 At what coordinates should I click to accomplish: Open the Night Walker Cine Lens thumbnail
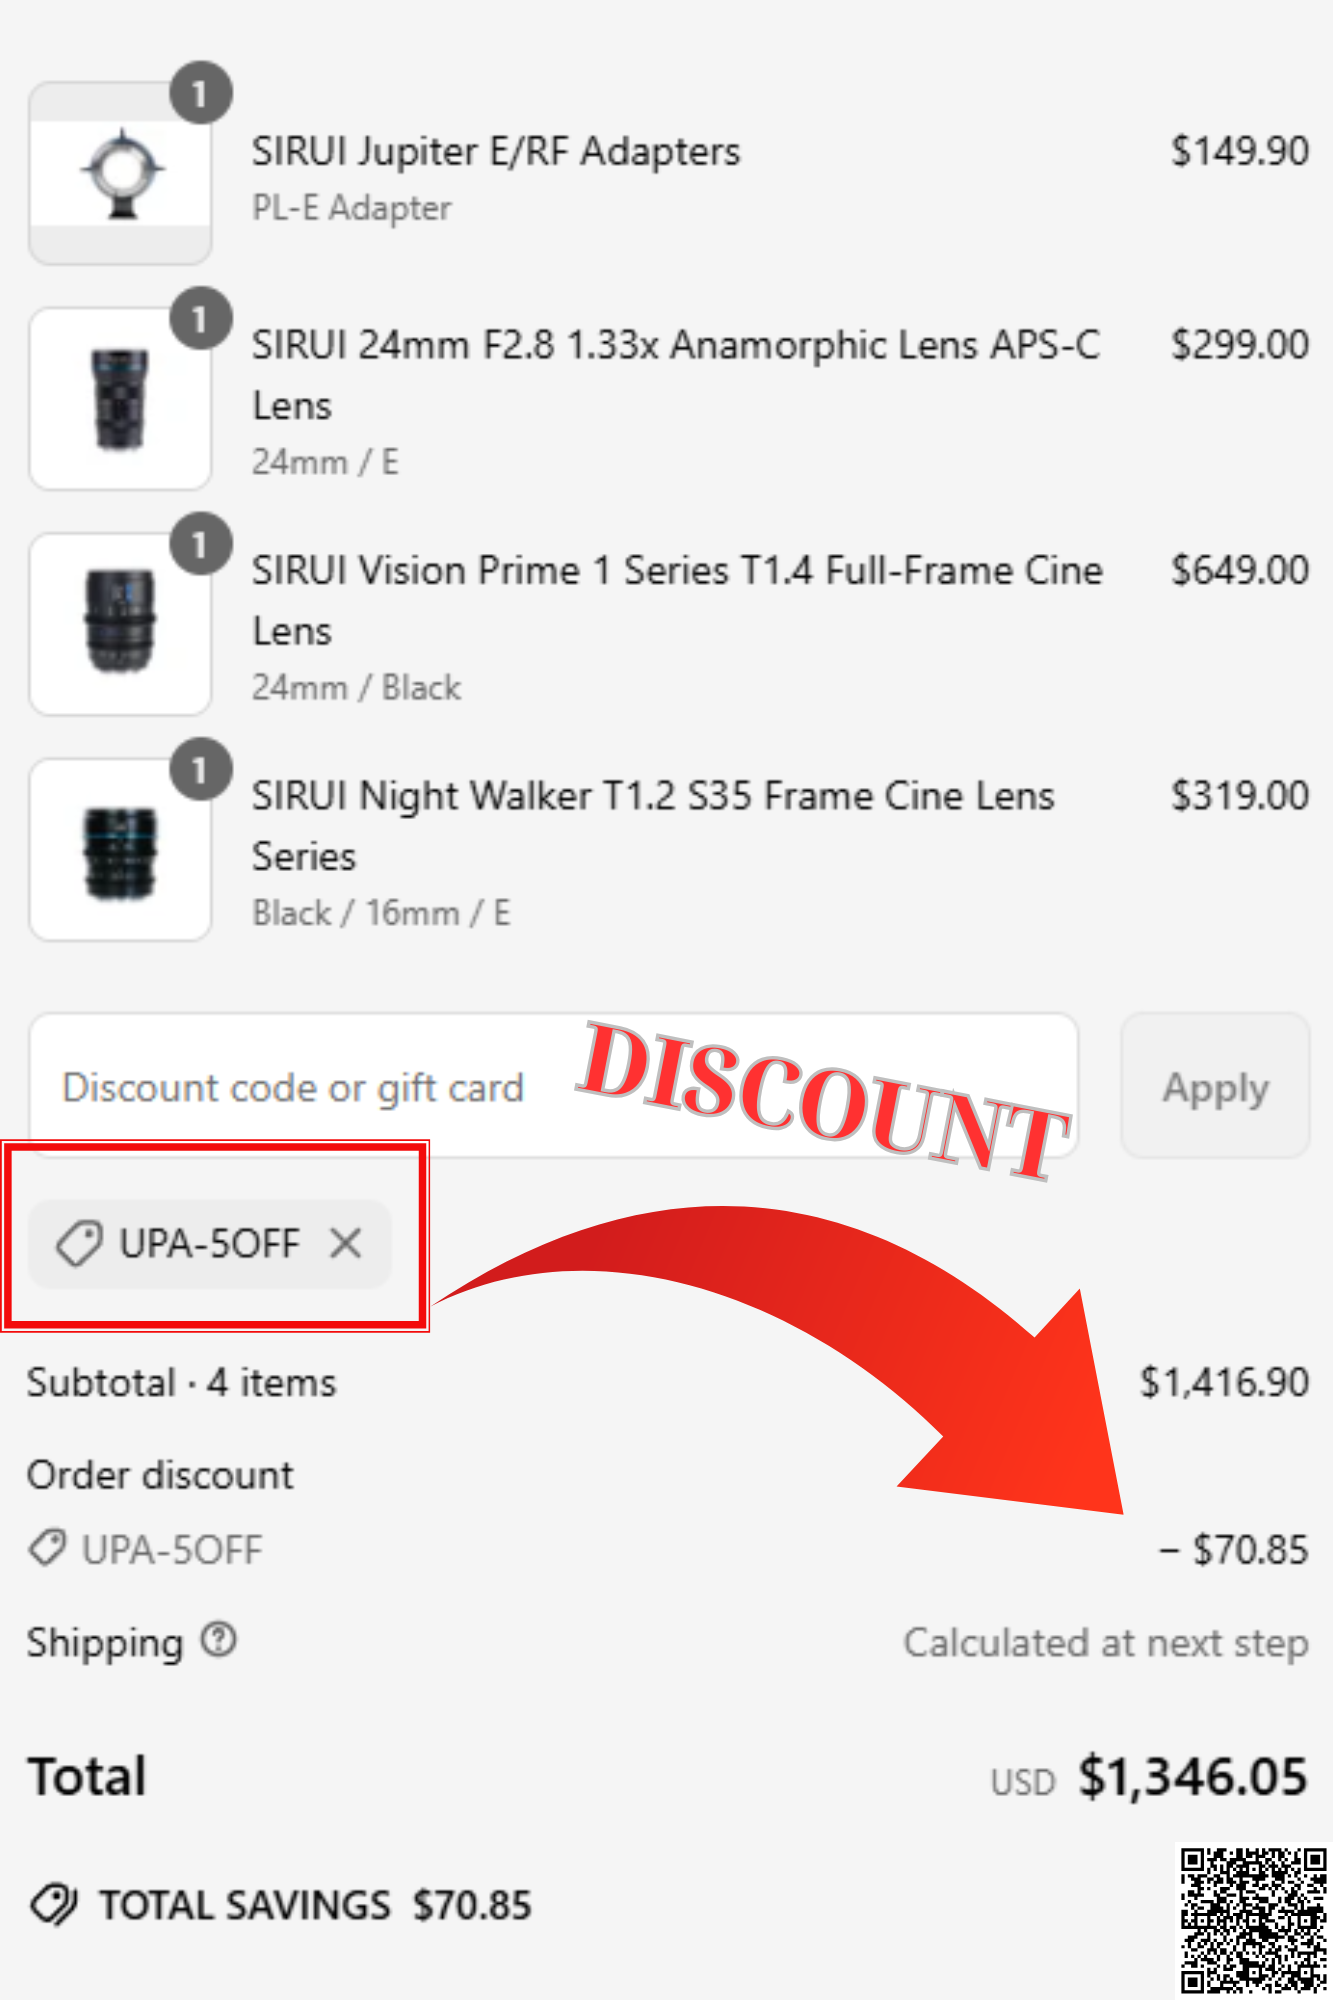coord(120,849)
